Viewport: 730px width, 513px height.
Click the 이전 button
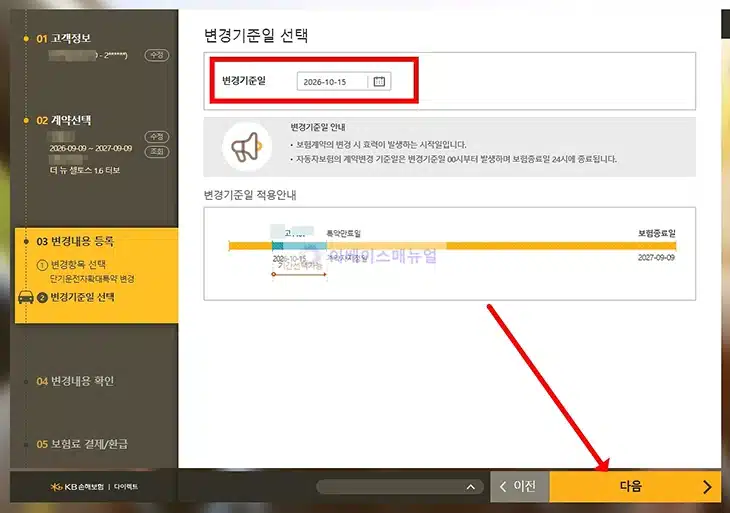(520, 486)
